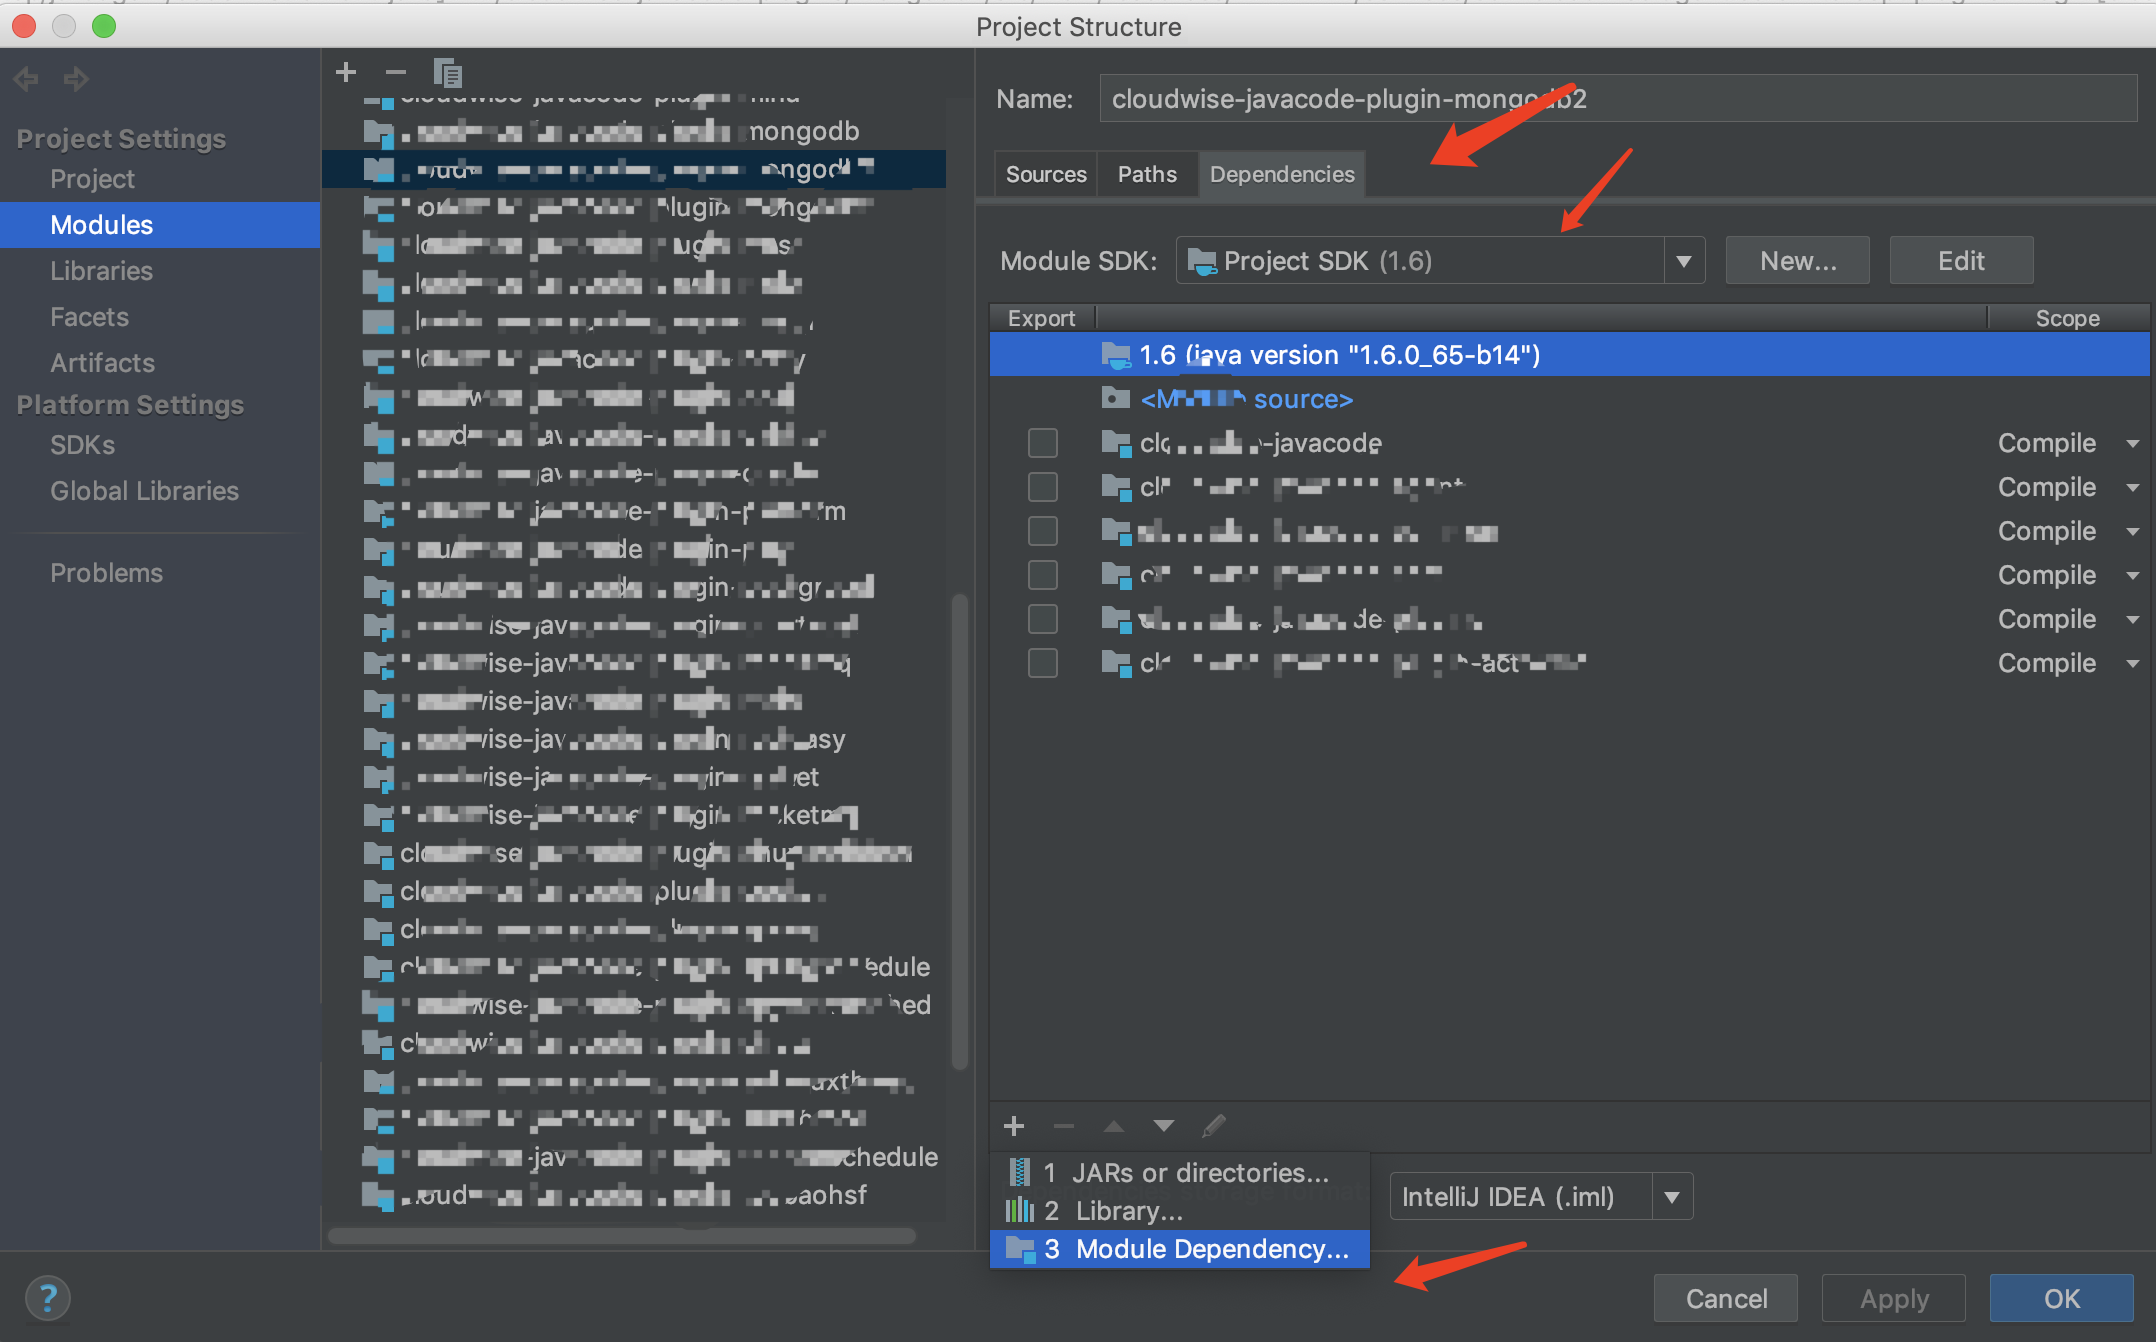Open the IntelliJ IDEA (.iml) format dropdown
Image resolution: width=2156 pixels, height=1342 pixels.
point(1671,1197)
